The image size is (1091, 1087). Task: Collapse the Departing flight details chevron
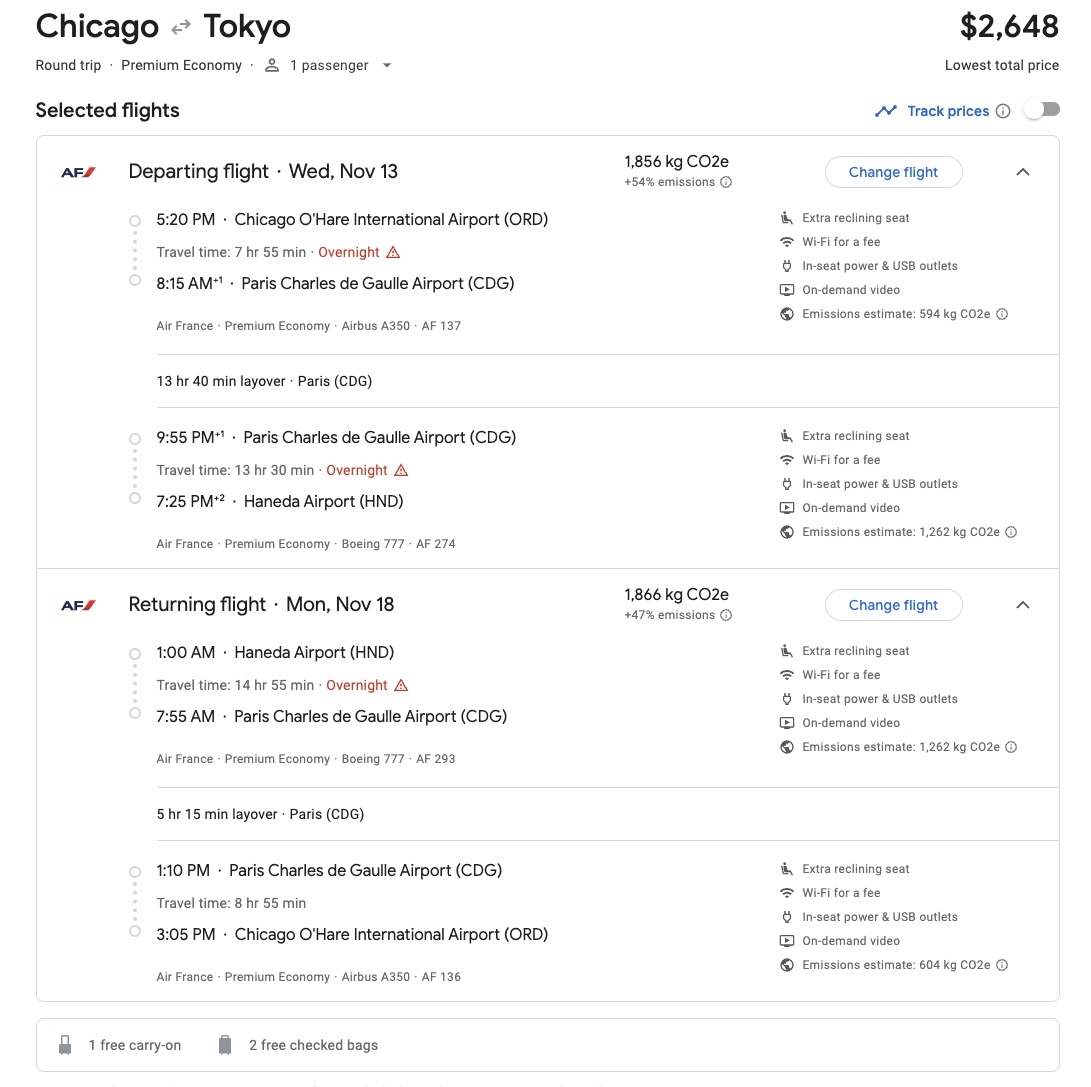pyautogui.click(x=1022, y=172)
